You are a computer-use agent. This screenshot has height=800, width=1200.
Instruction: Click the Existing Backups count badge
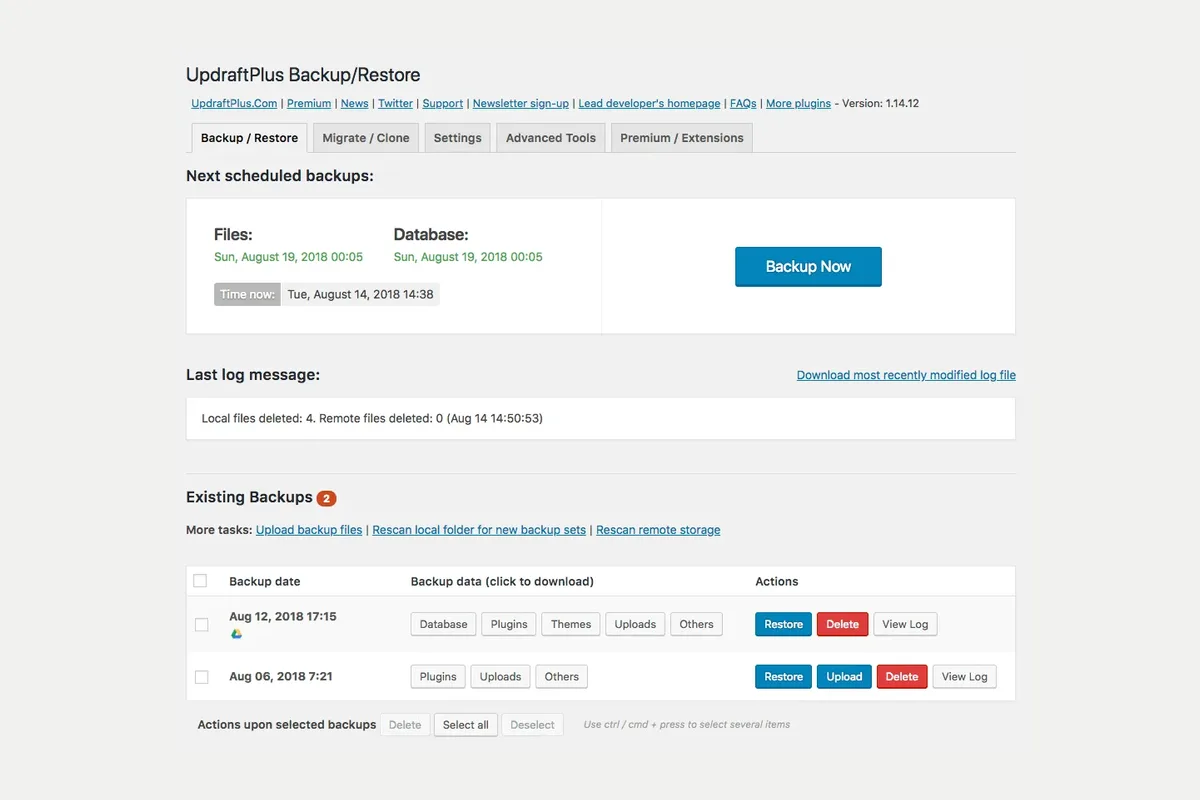[x=327, y=498]
